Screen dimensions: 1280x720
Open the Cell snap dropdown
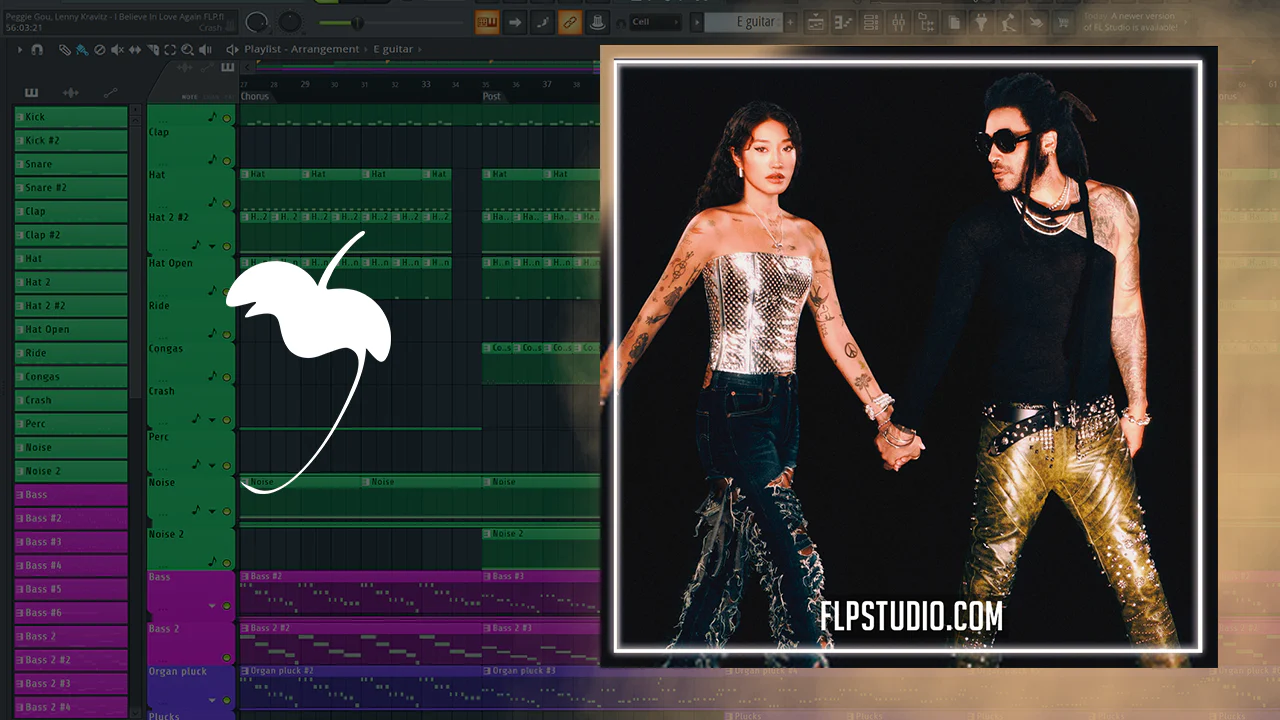coord(655,22)
